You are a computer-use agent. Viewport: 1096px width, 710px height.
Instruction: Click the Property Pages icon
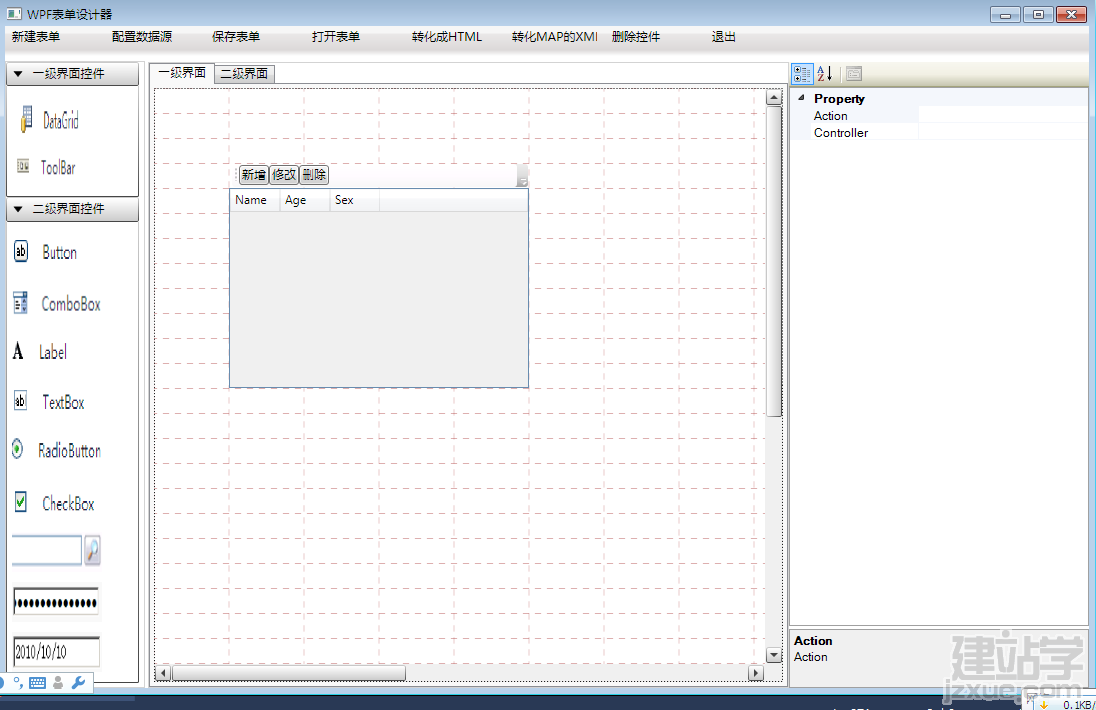[x=853, y=73]
